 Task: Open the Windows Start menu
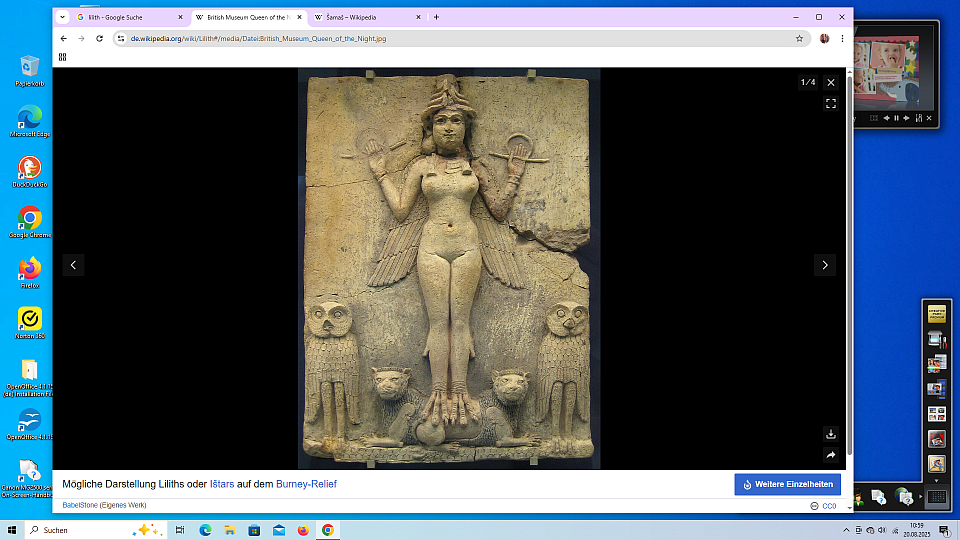tap(12, 530)
